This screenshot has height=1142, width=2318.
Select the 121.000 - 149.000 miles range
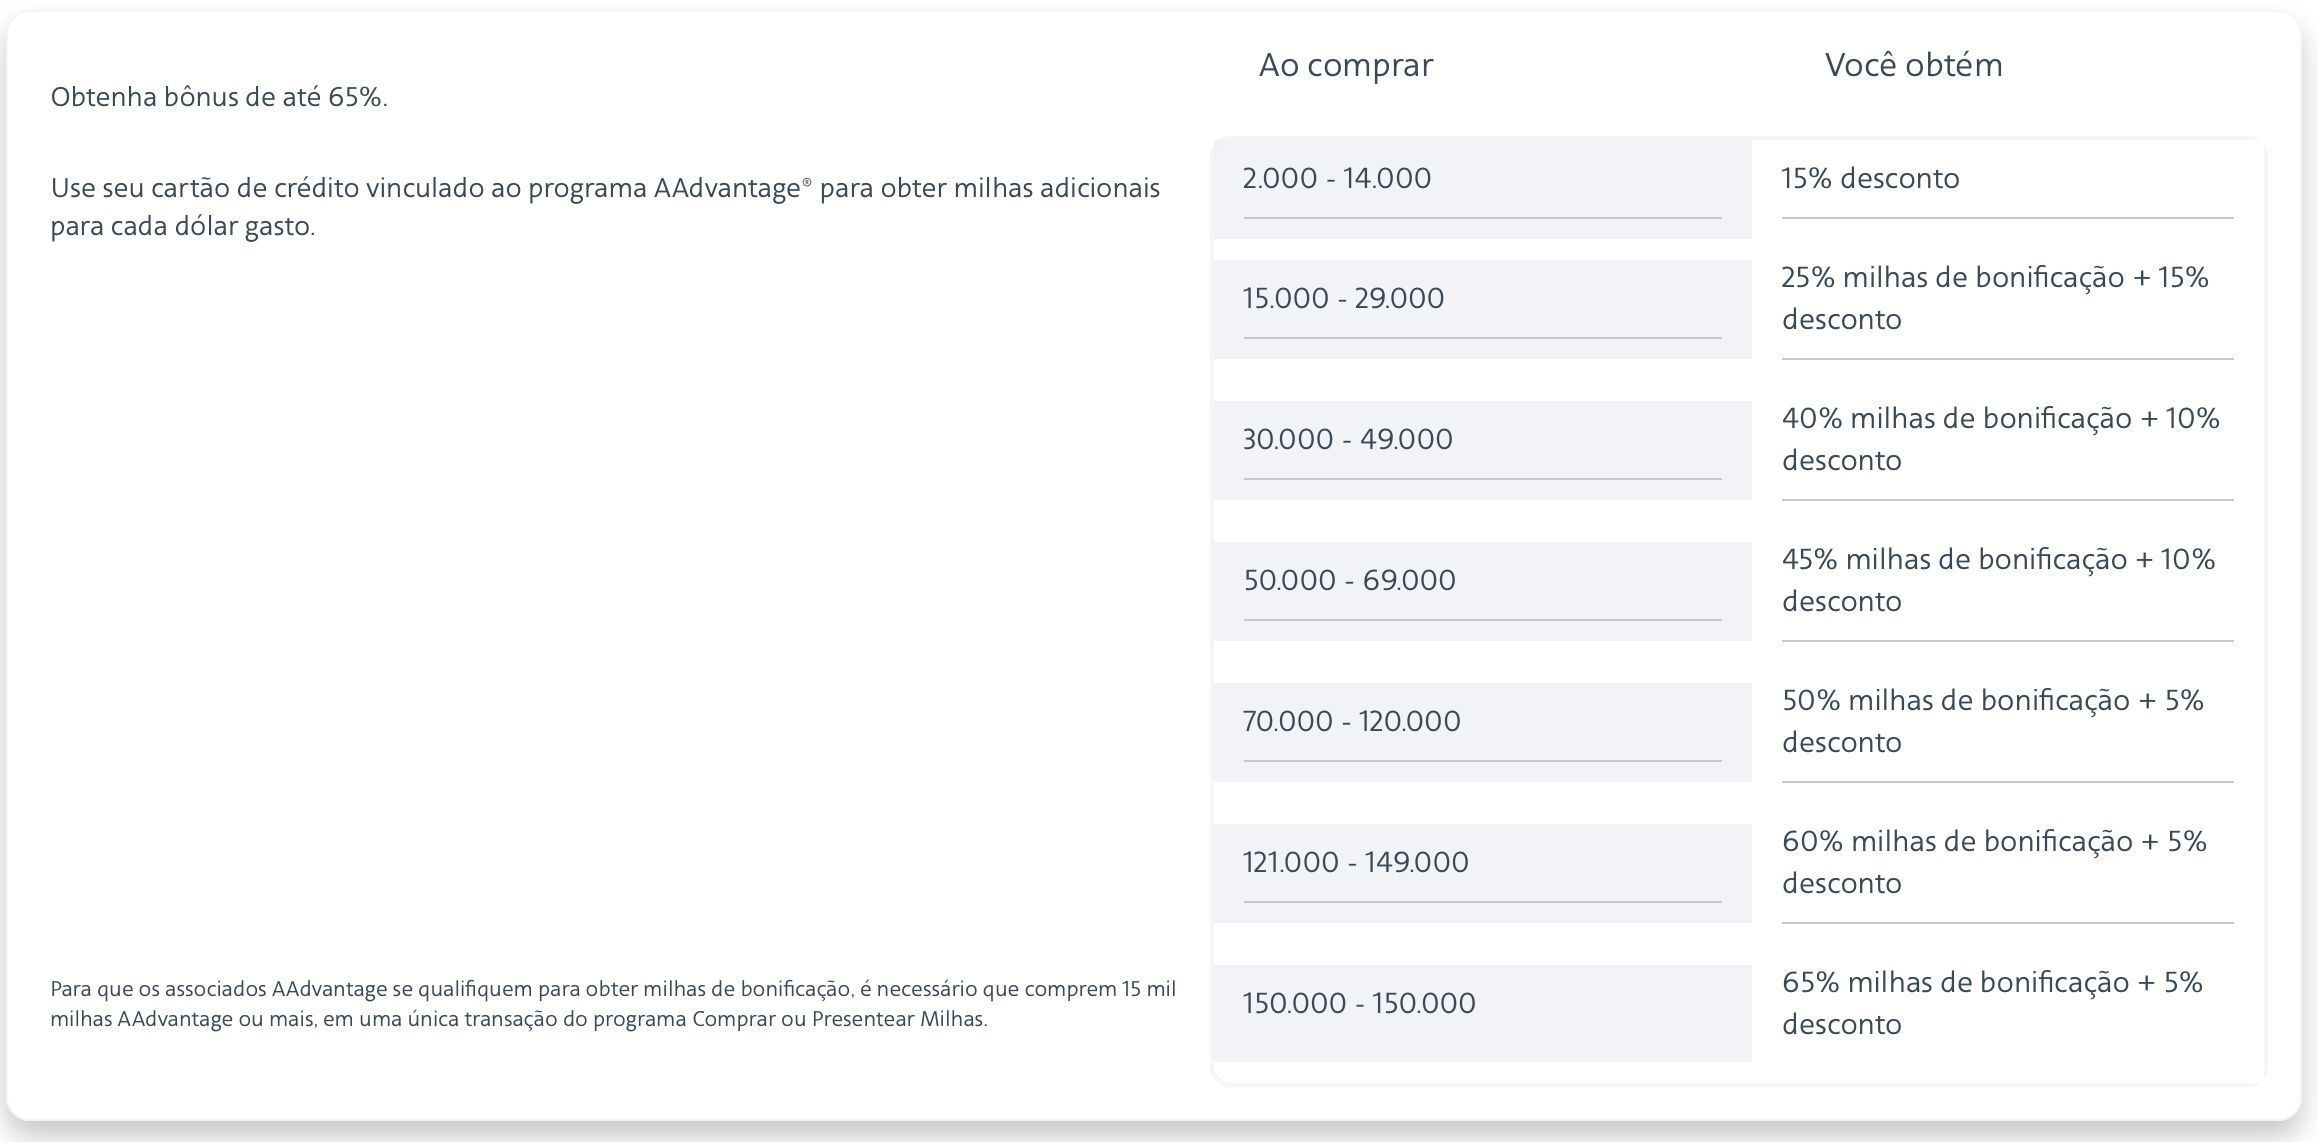[1482, 873]
